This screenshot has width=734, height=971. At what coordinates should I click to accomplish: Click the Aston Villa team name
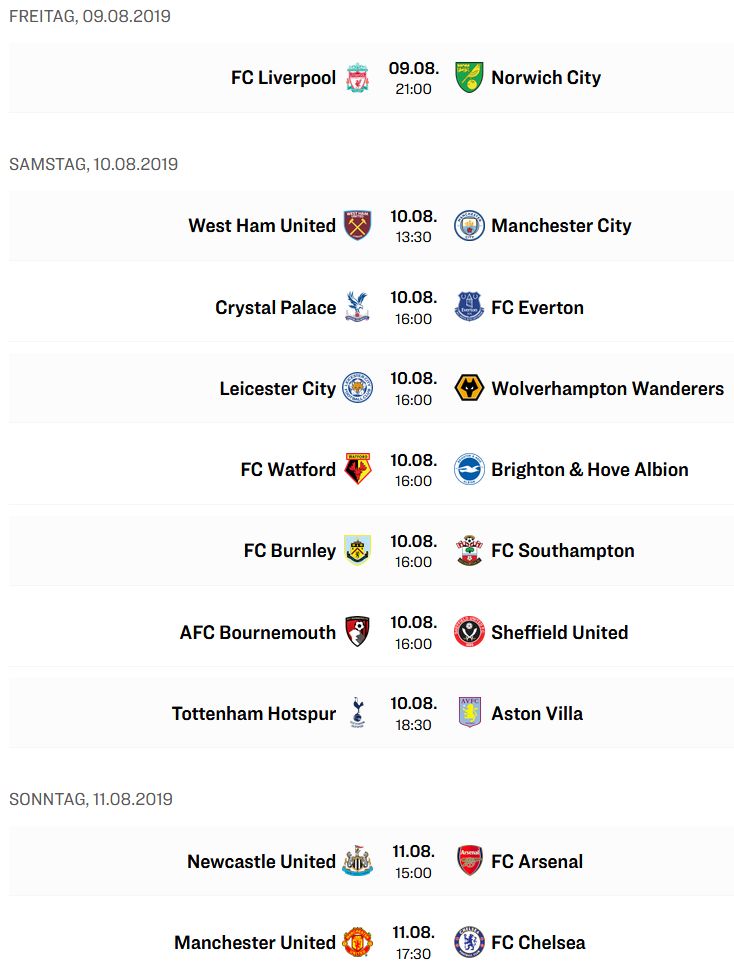coord(537,713)
